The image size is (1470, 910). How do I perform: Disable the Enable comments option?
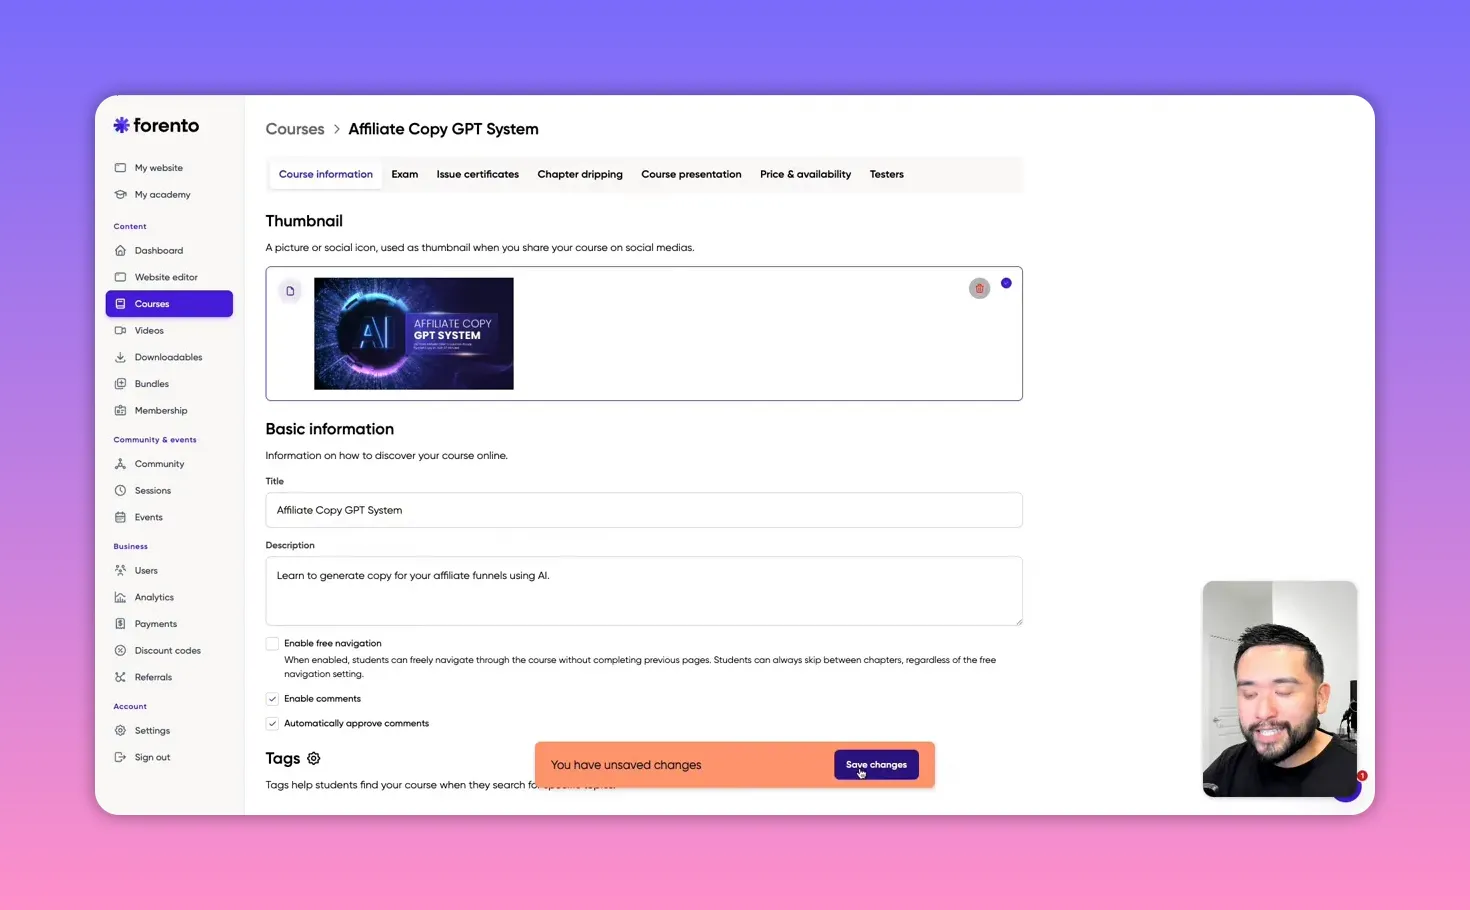click(x=272, y=698)
